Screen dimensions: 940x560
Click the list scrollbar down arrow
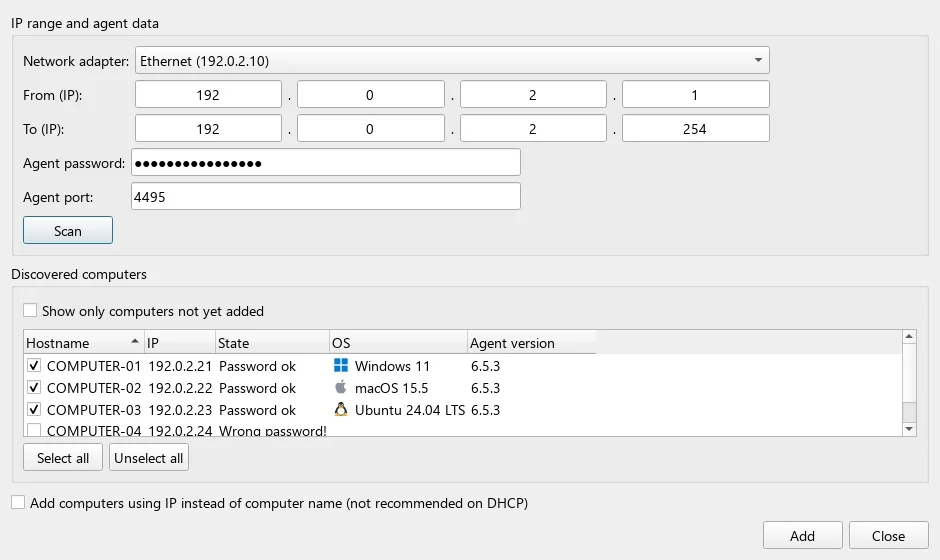909,429
